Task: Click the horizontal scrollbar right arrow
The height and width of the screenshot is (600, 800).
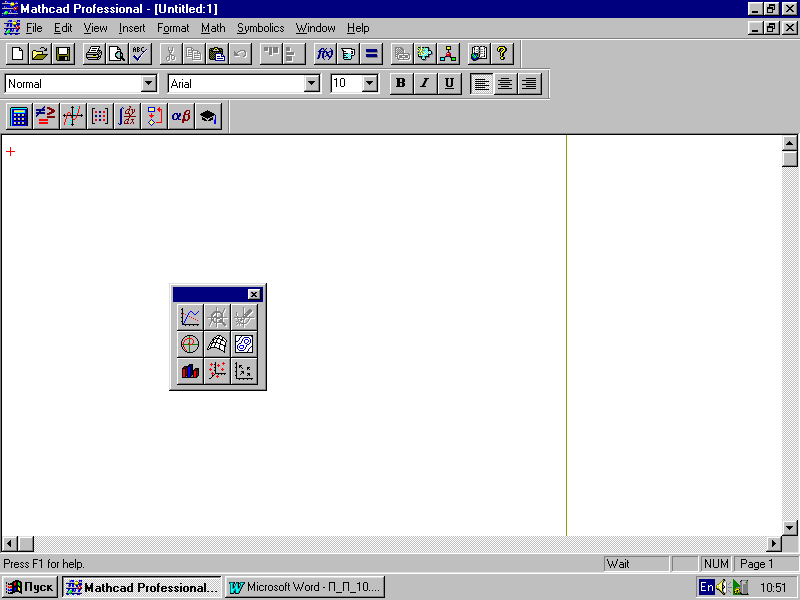Action: [x=774, y=544]
